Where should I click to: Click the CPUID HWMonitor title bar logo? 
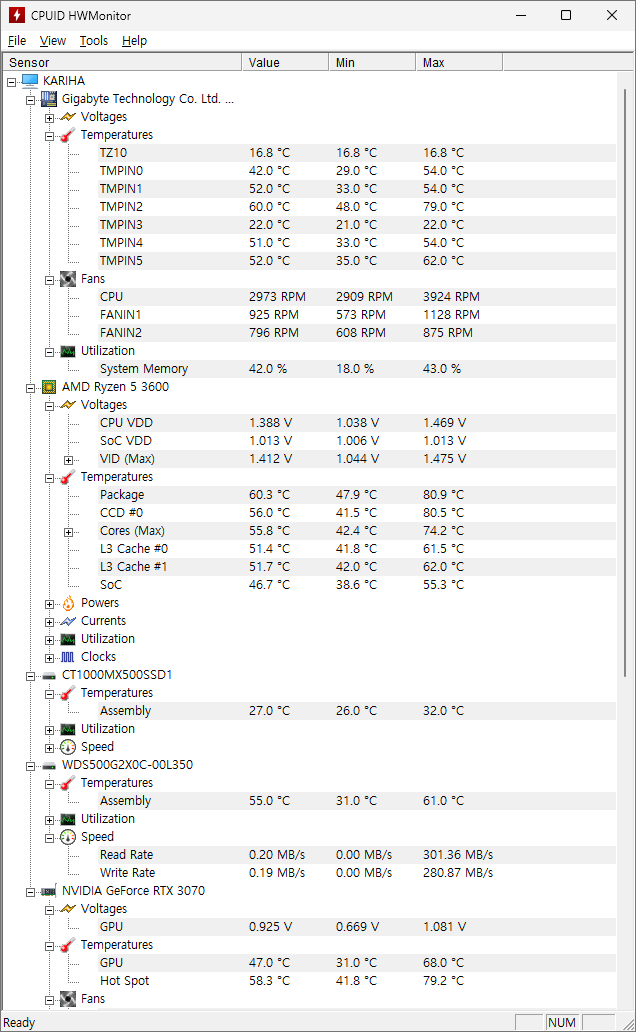point(16,15)
